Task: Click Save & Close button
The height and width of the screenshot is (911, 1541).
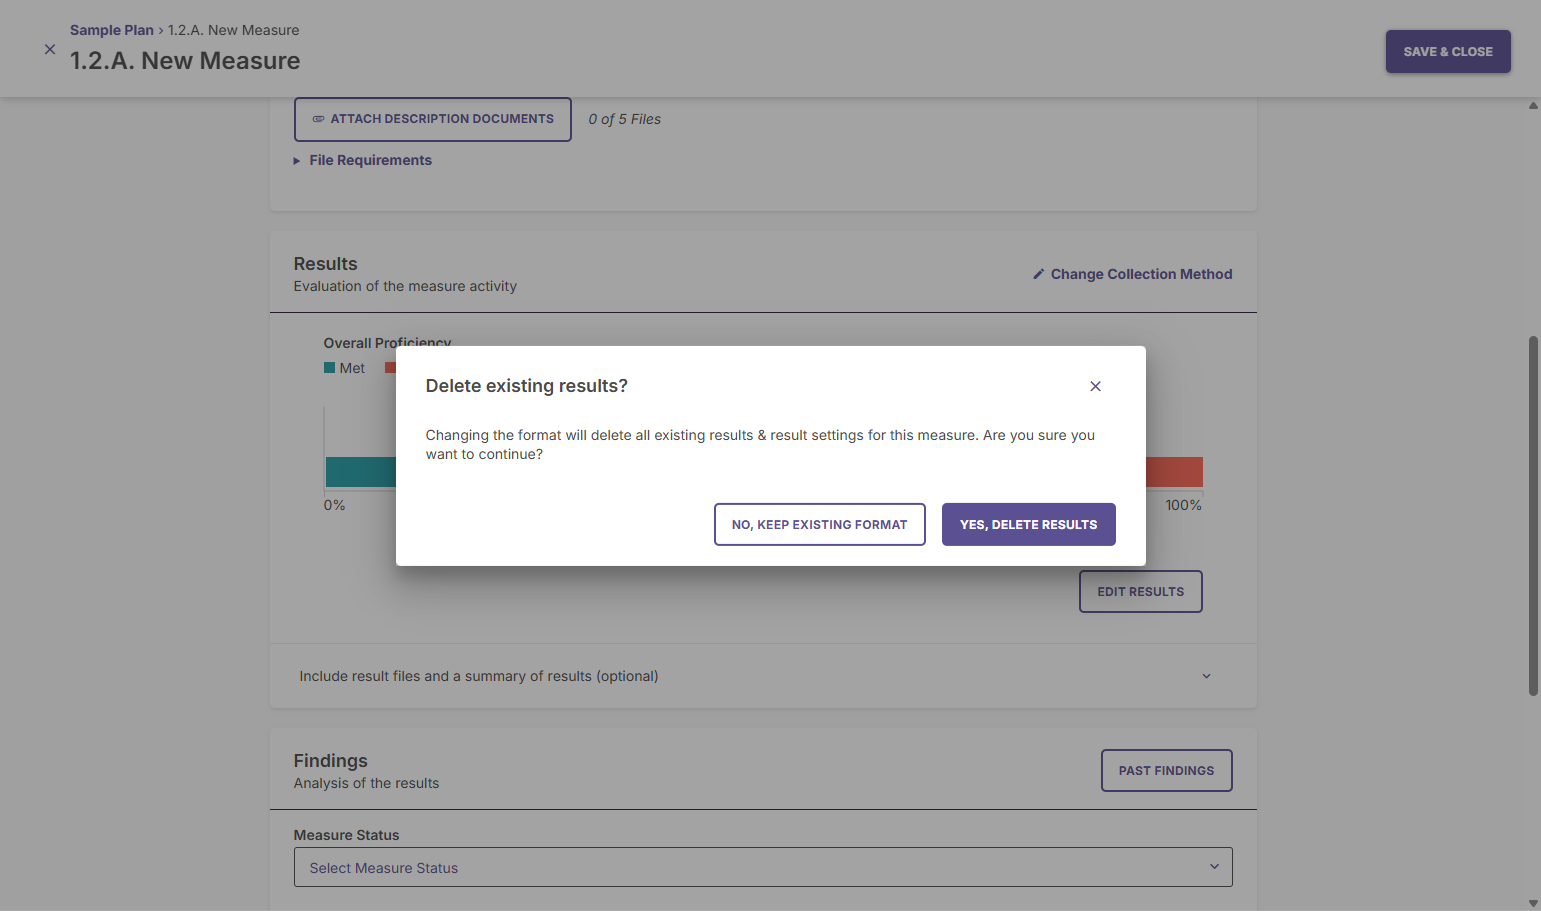Action: point(1448,51)
